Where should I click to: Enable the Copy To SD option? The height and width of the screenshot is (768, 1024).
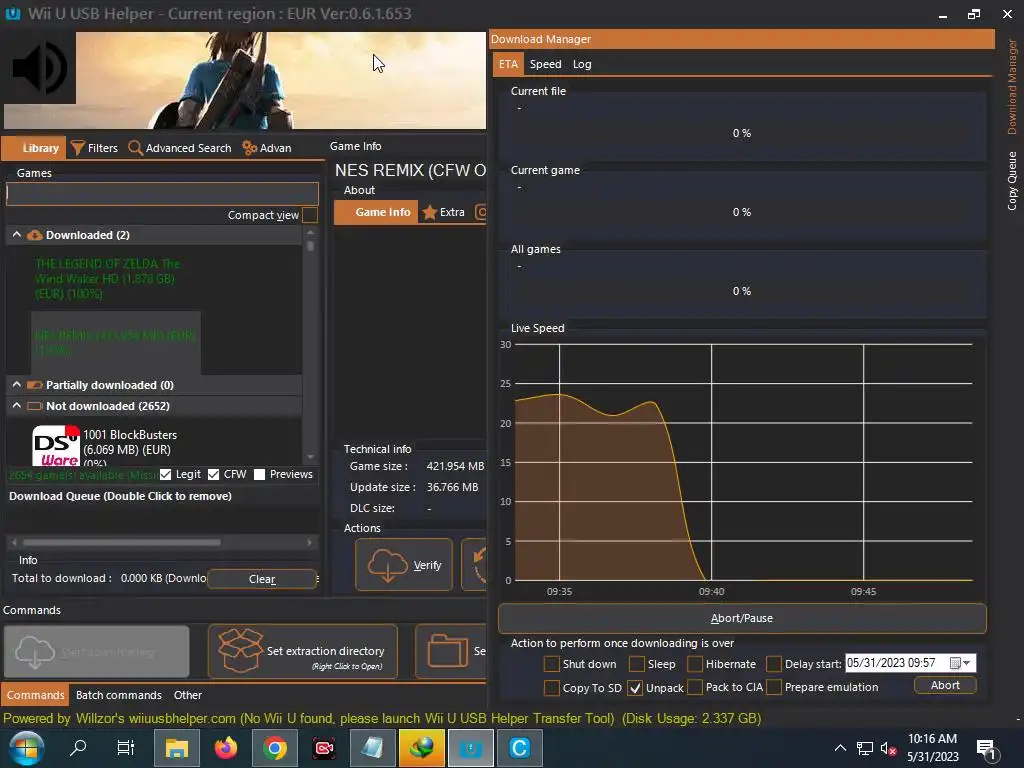(552, 688)
